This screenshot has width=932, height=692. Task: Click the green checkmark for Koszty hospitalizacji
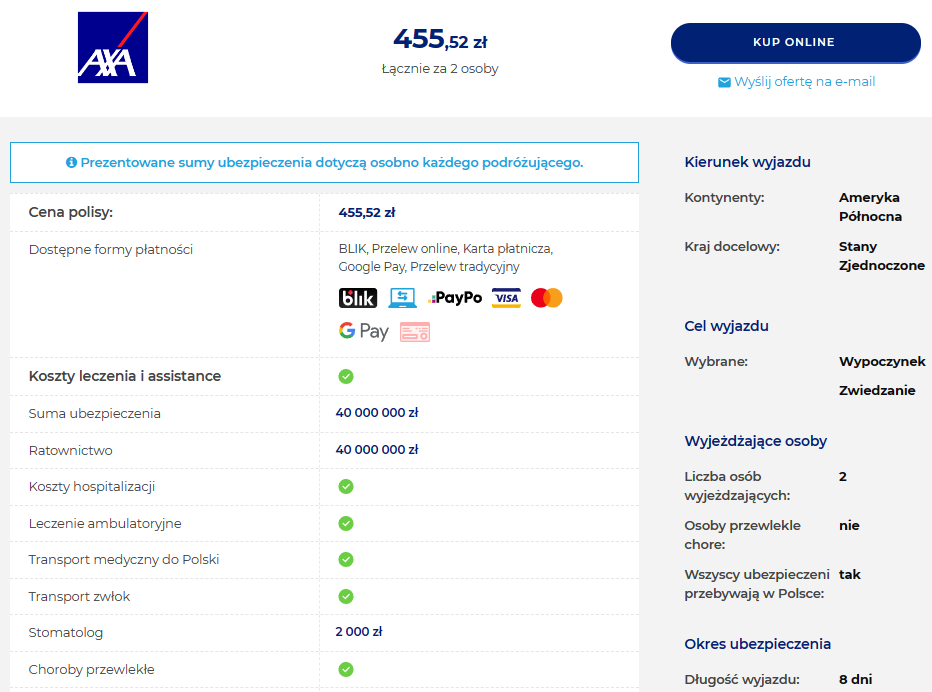346,486
